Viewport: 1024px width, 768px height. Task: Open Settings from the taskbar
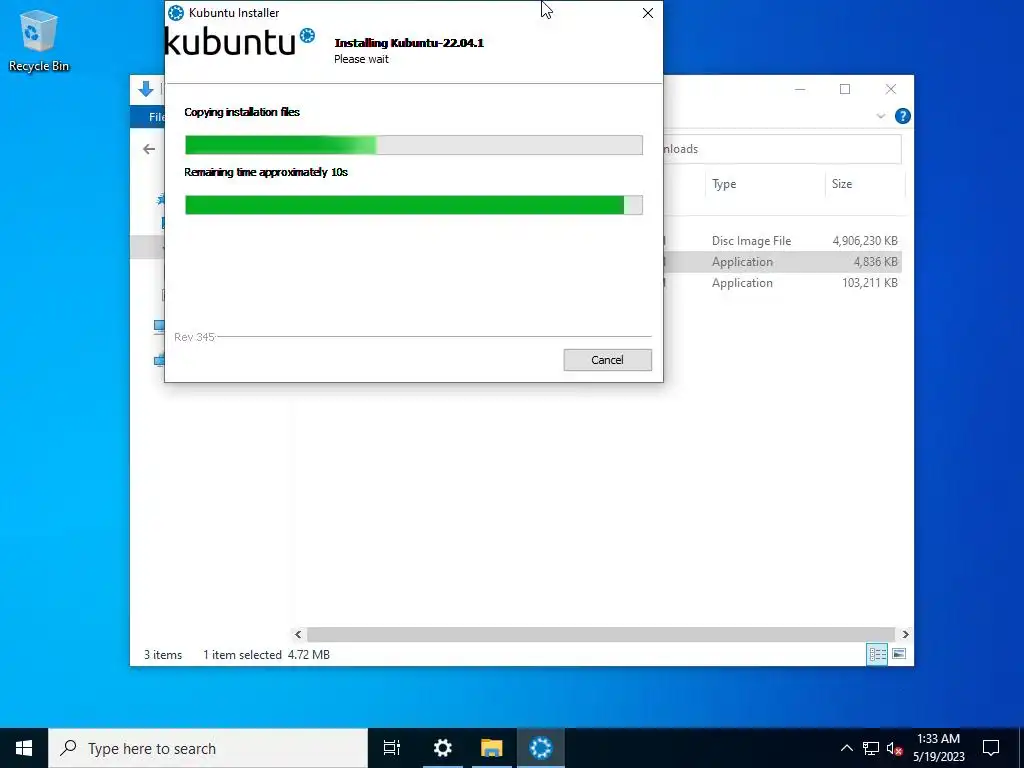pyautogui.click(x=443, y=748)
